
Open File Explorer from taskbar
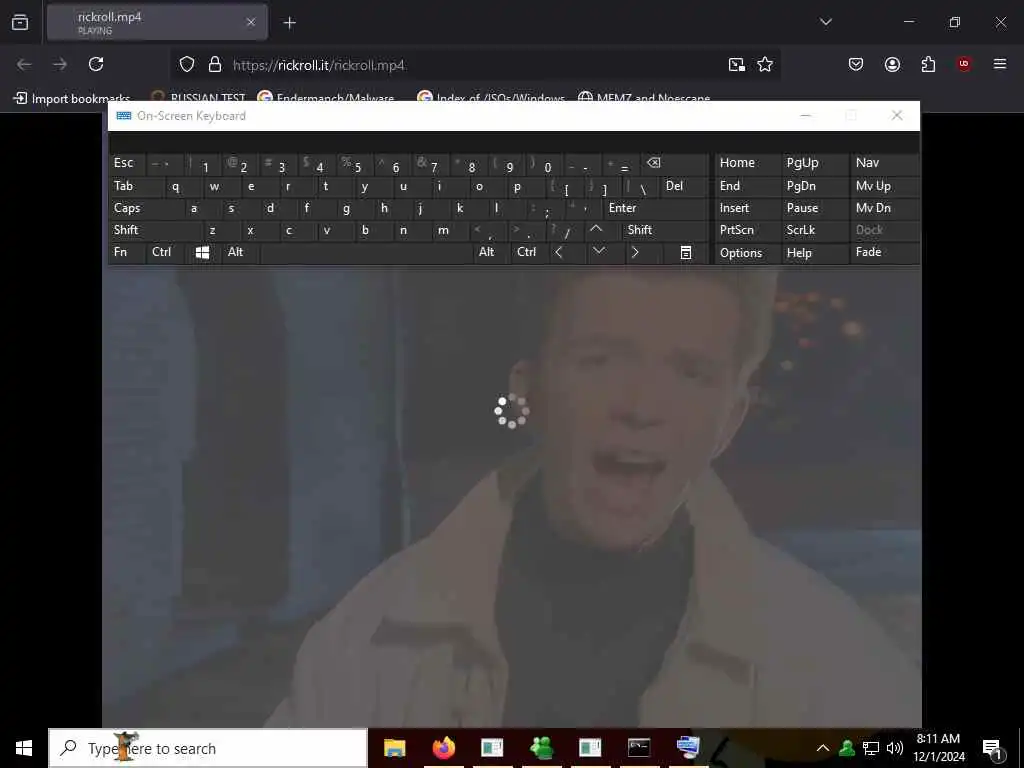394,748
